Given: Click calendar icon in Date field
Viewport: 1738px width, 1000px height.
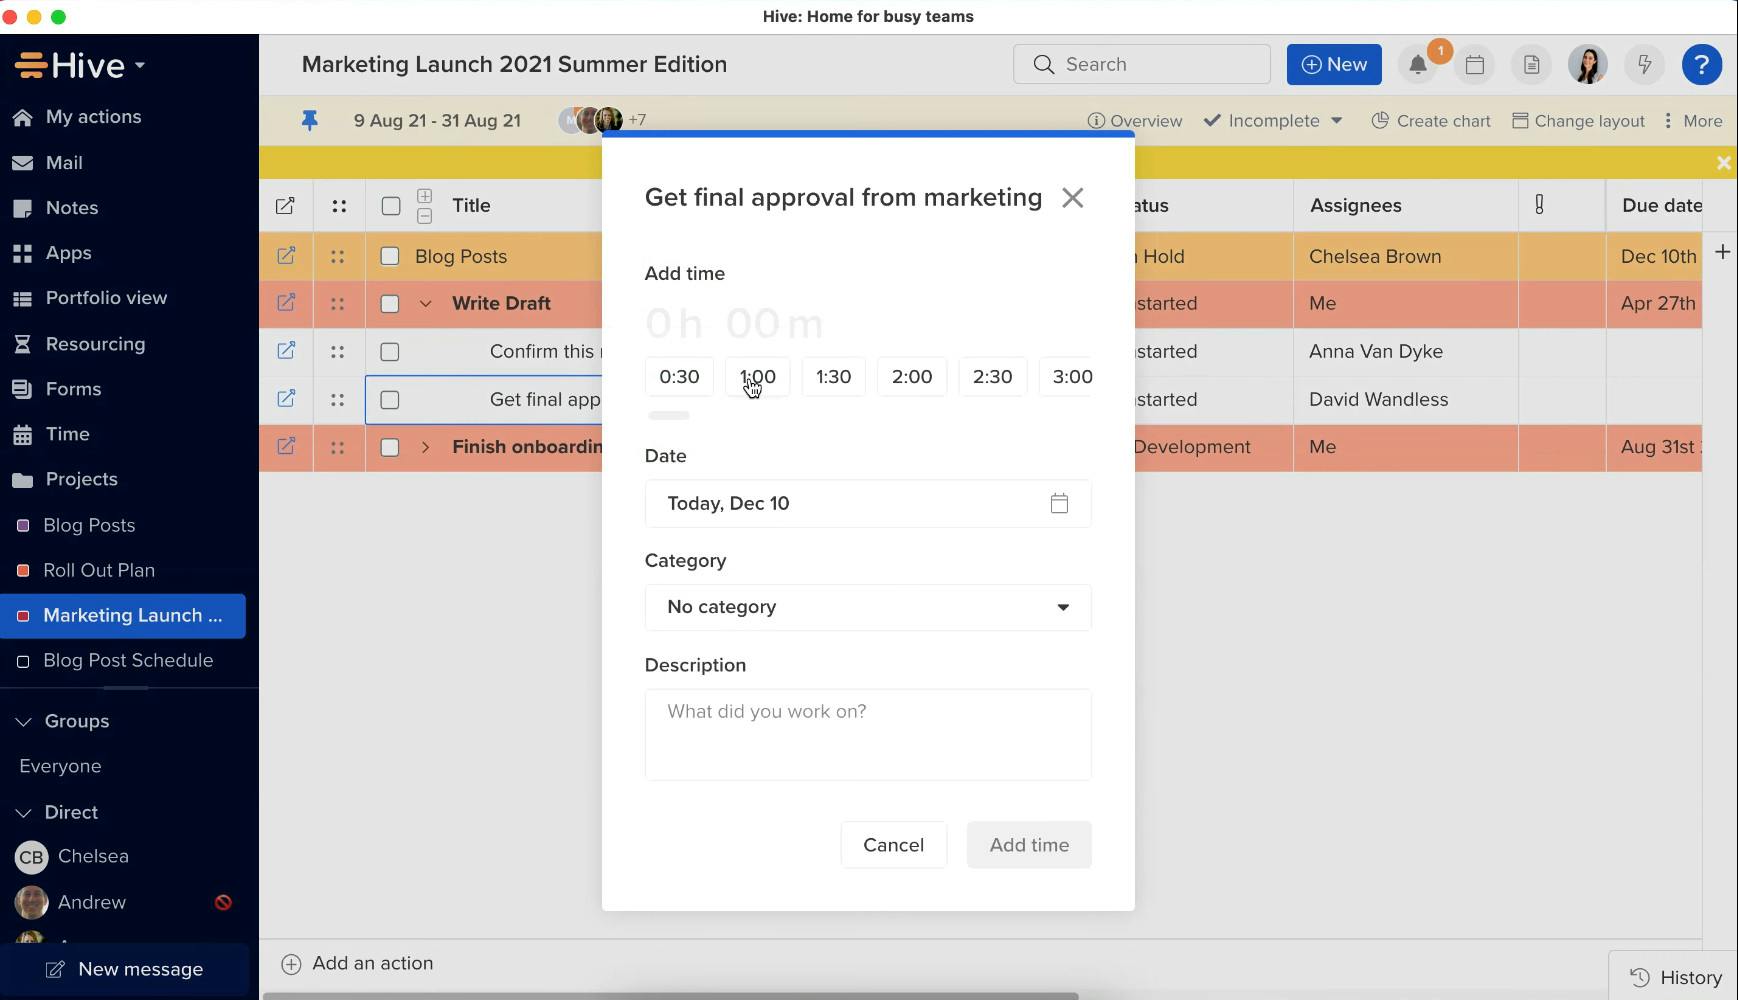Looking at the screenshot, I should pyautogui.click(x=1059, y=504).
